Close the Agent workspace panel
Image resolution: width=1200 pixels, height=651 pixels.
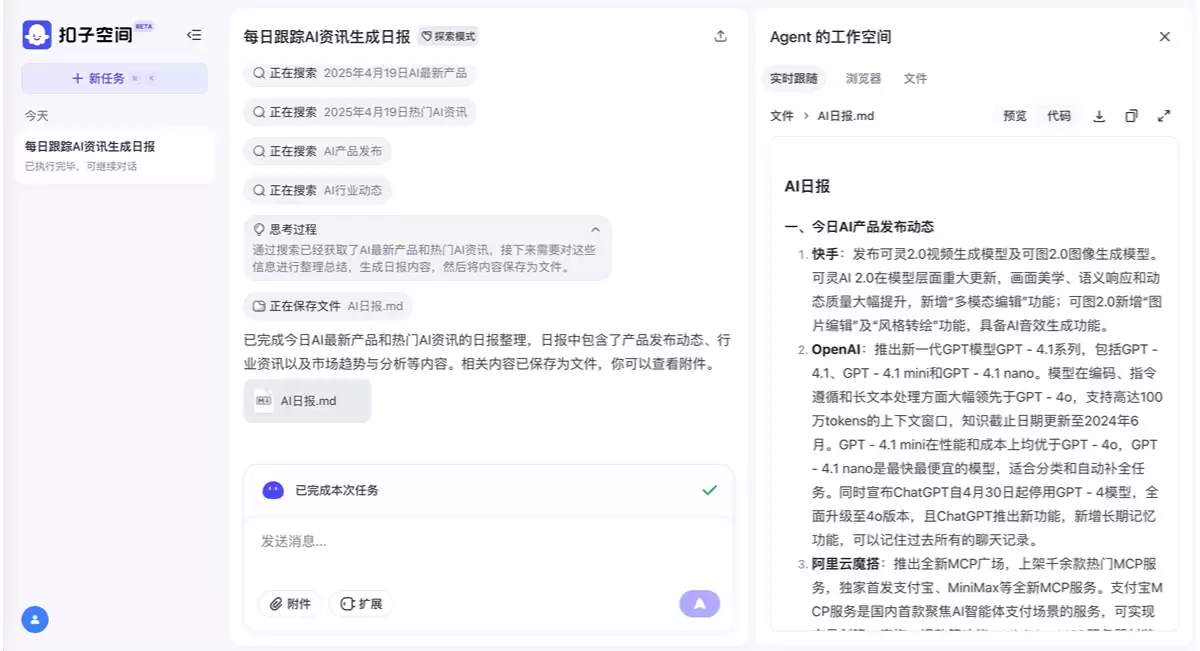tap(1165, 37)
